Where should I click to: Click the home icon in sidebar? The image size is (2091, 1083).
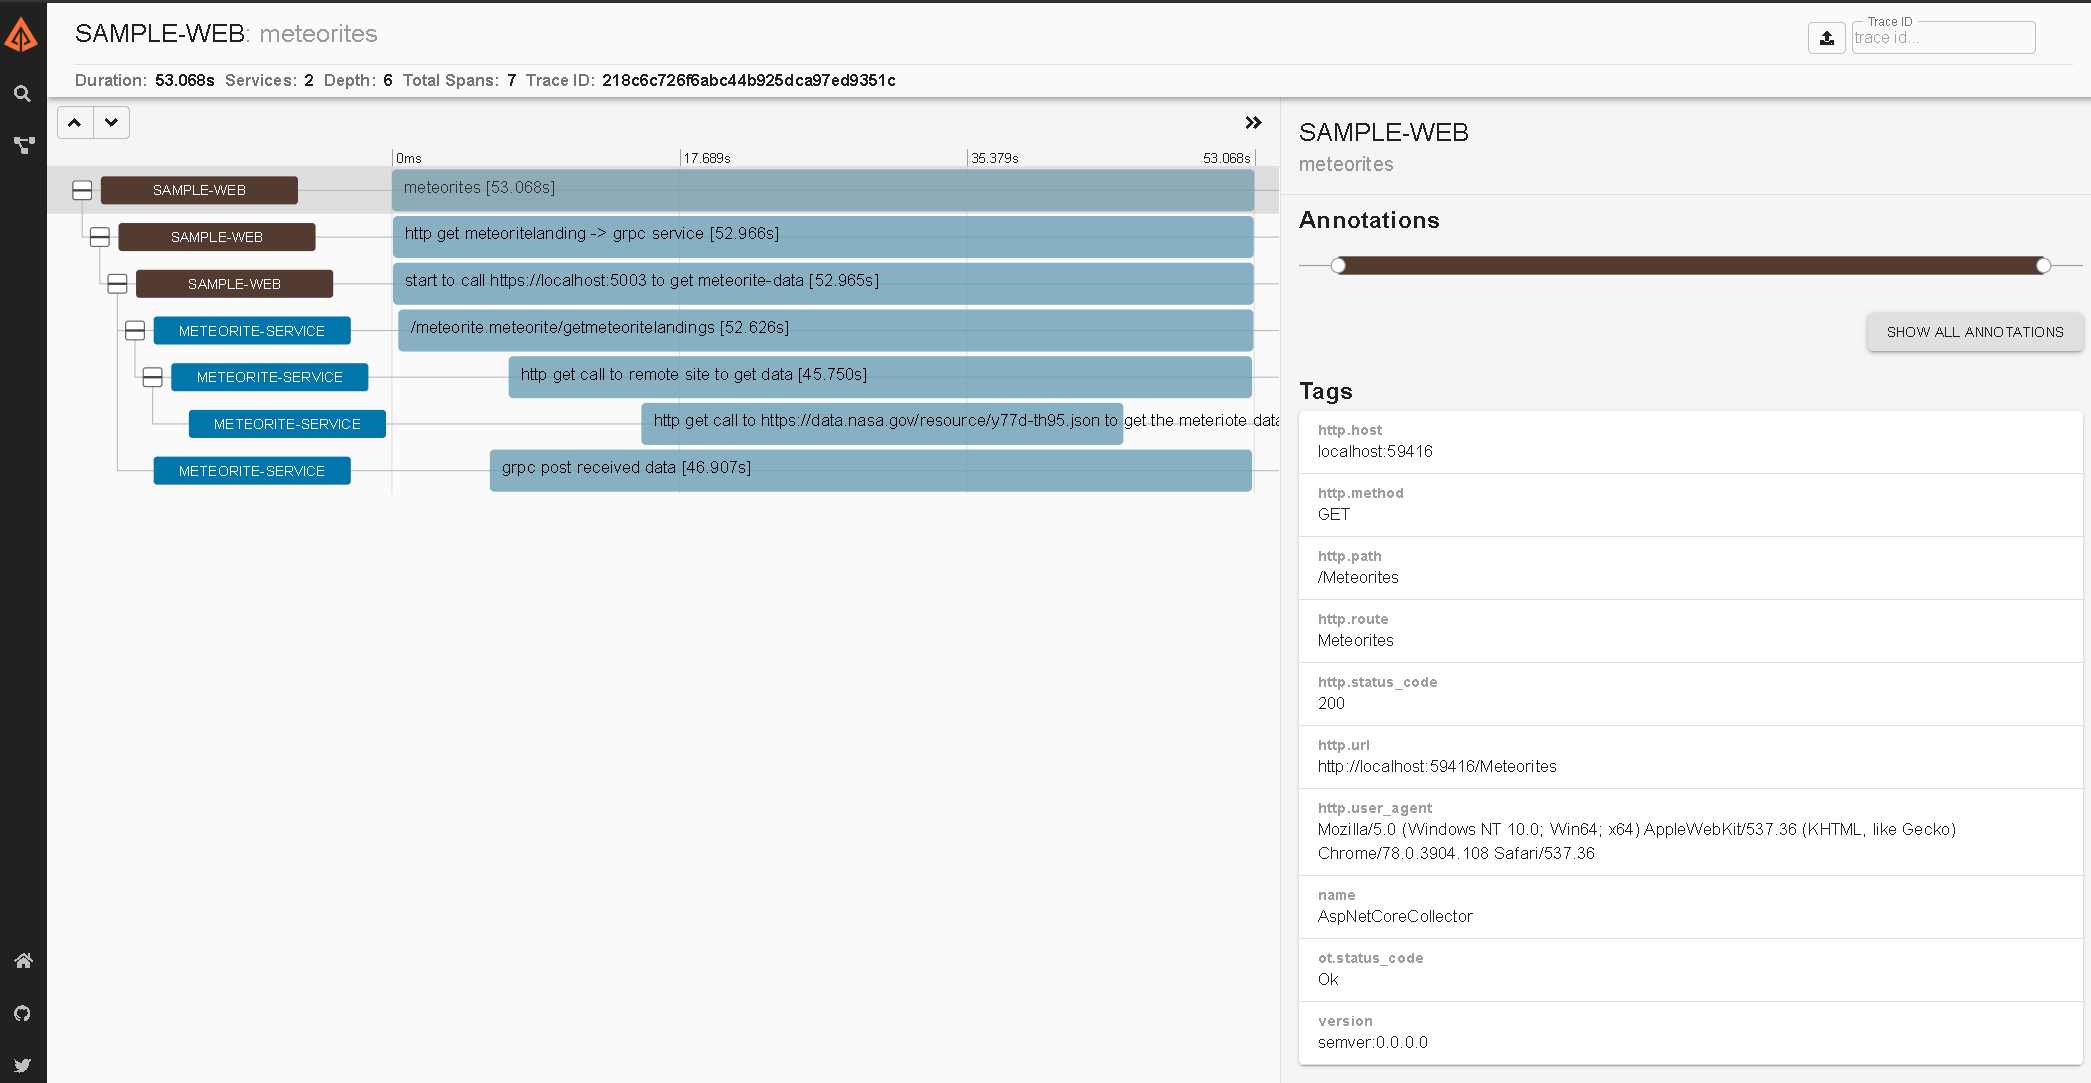(23, 961)
